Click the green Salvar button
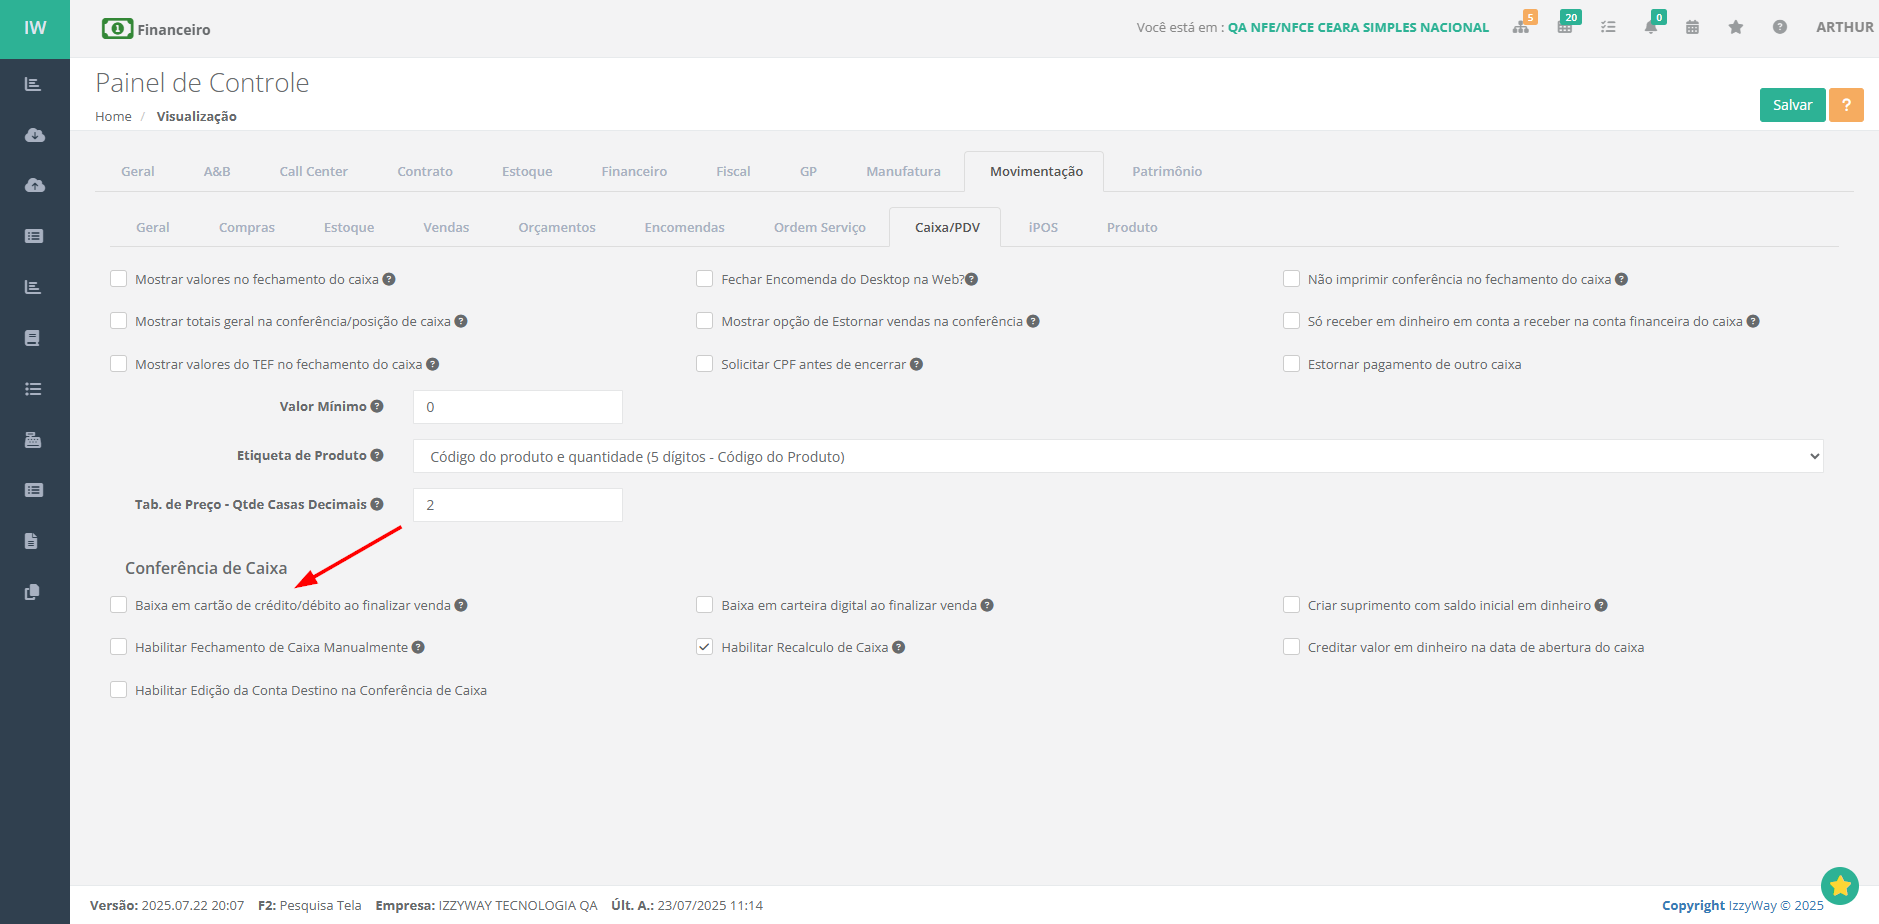 pyautogui.click(x=1792, y=105)
